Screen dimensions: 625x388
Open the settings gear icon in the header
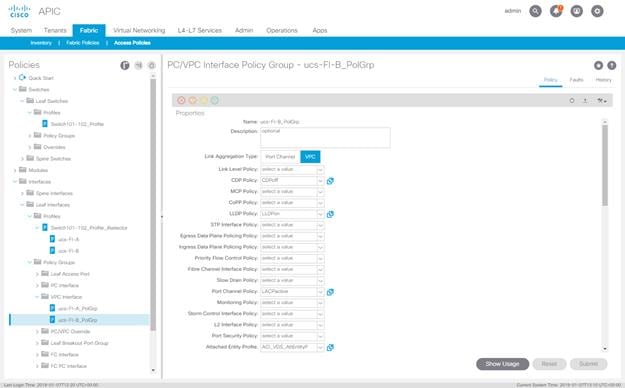[597, 11]
